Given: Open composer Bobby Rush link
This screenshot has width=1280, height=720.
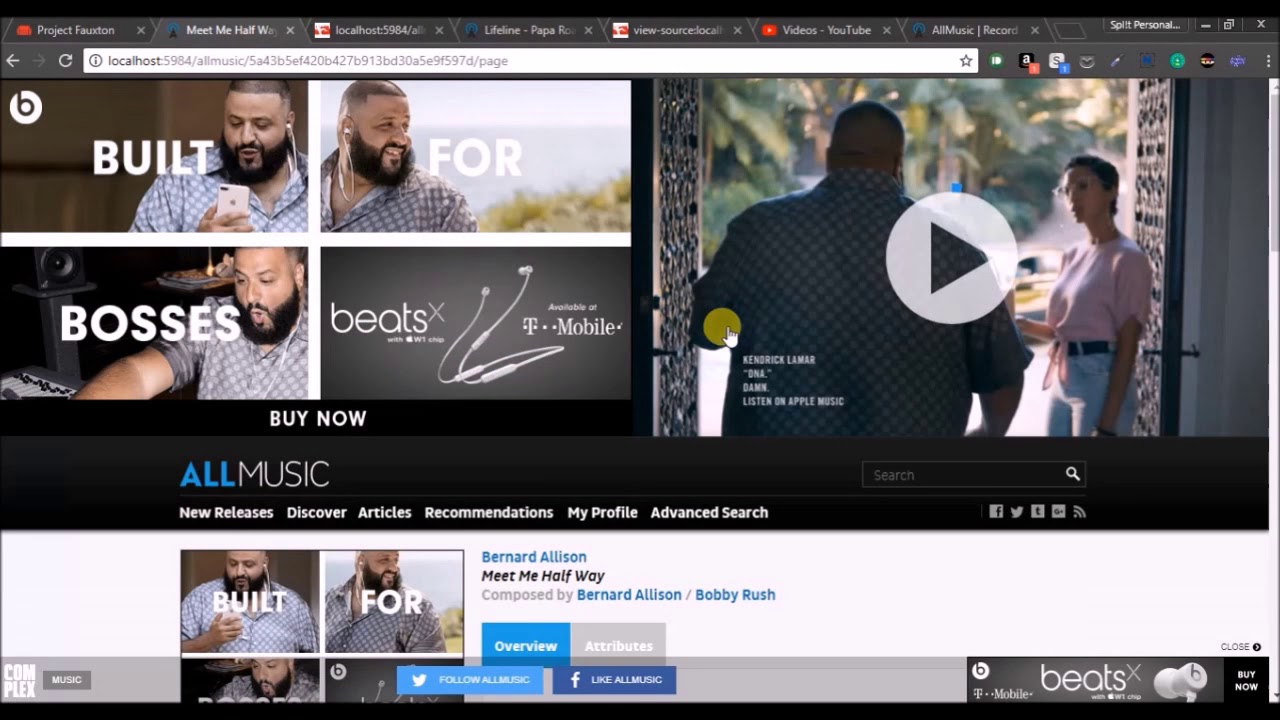Looking at the screenshot, I should click(x=735, y=594).
